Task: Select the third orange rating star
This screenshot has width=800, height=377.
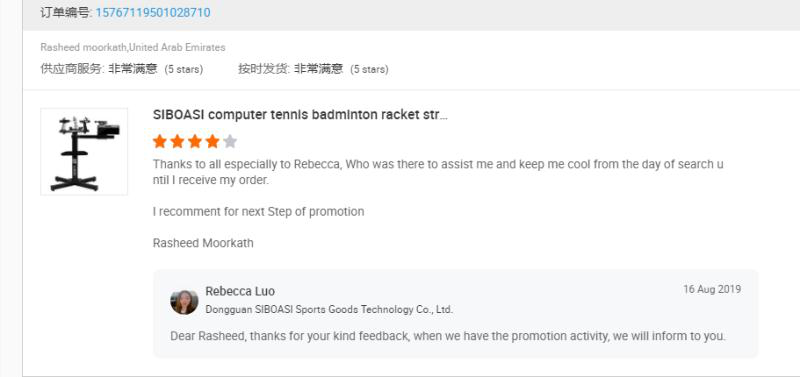Action: [x=195, y=141]
